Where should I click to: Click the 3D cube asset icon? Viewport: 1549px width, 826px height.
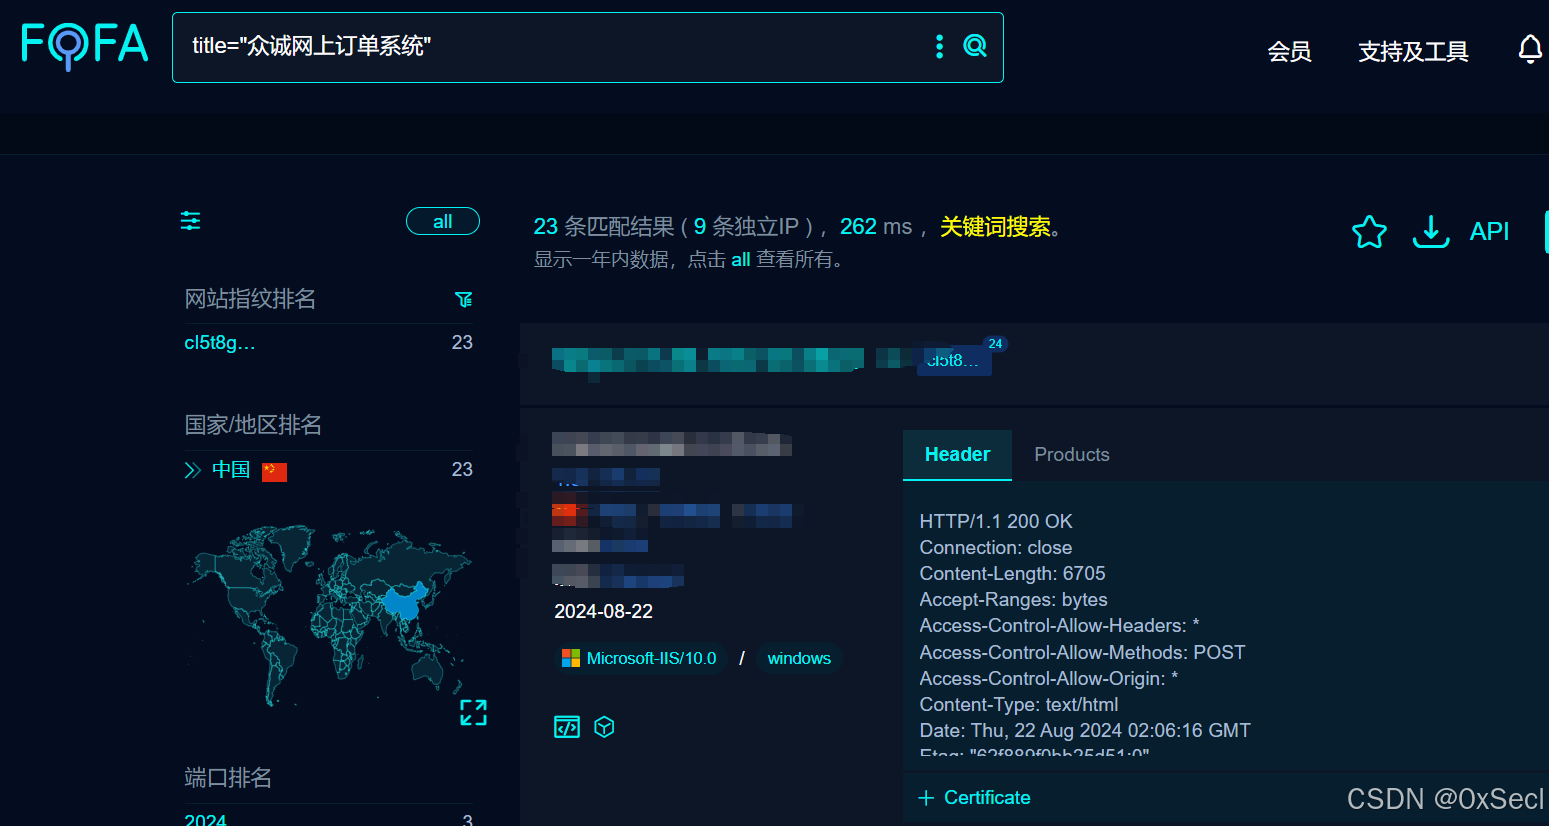click(604, 727)
